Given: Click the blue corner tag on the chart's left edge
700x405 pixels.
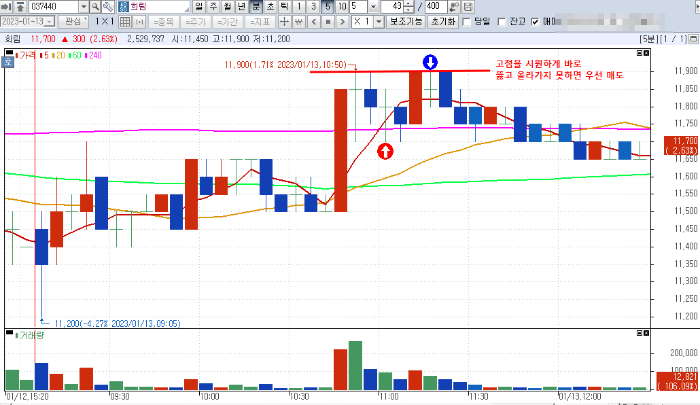Looking at the screenshot, I should (x=8, y=62).
